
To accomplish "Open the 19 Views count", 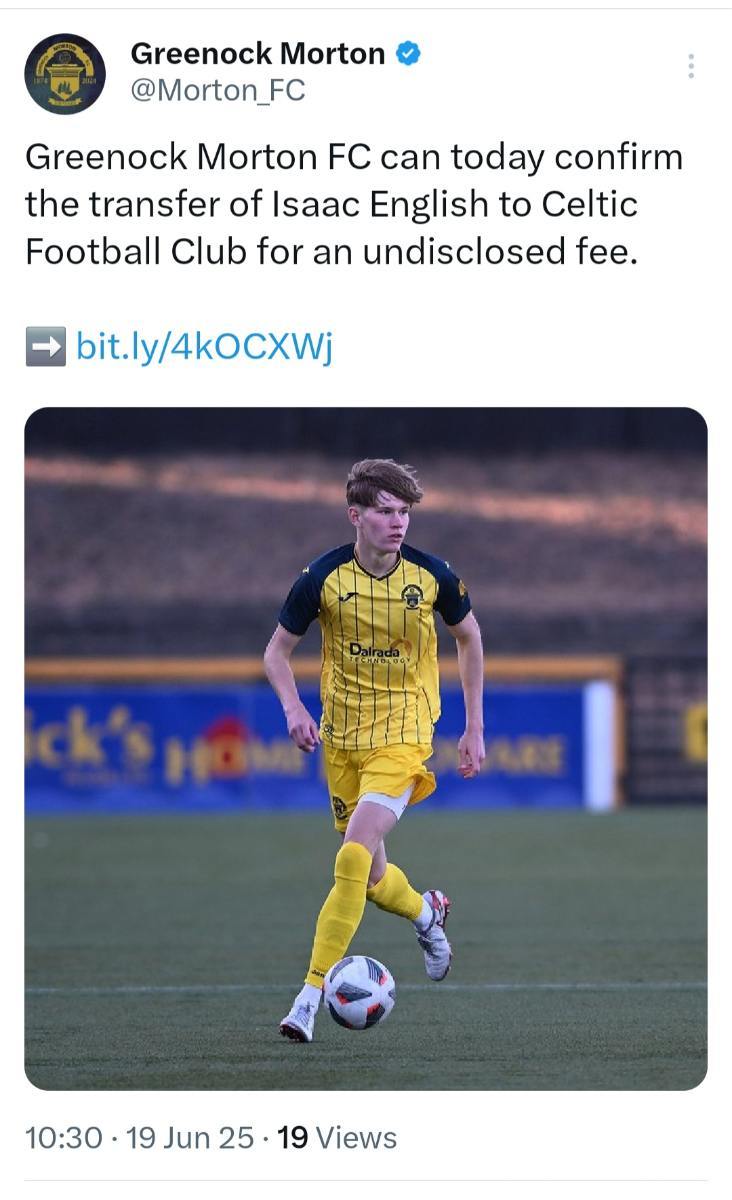I will coord(337,1138).
